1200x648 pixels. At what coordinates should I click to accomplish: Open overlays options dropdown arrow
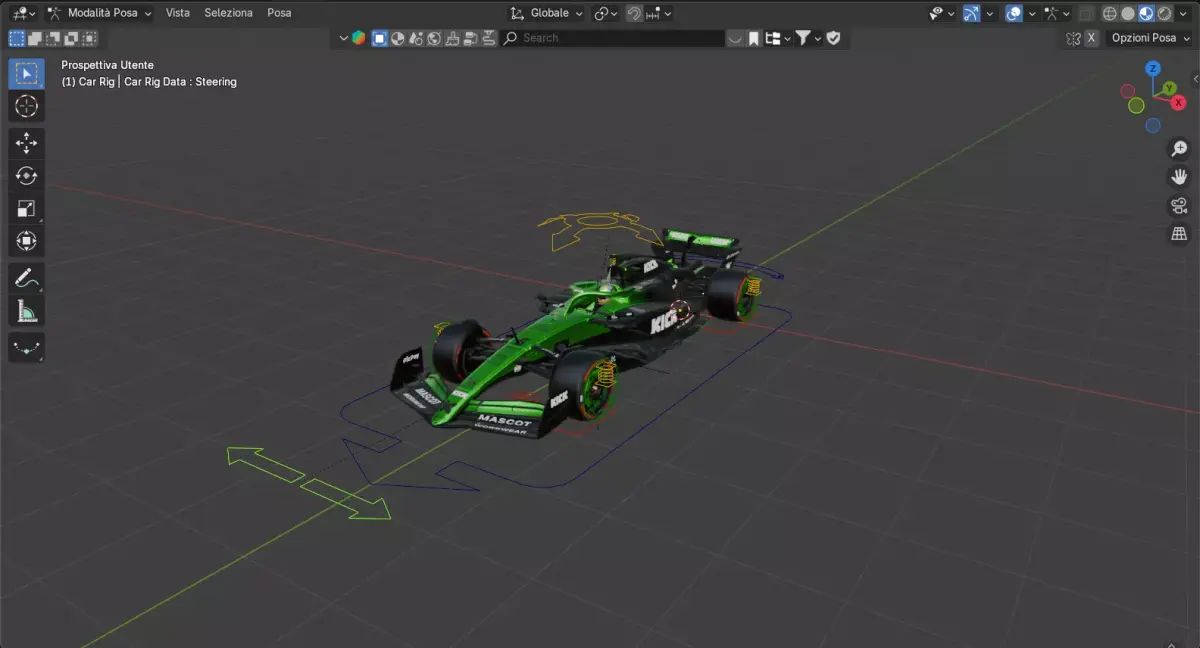pos(1032,13)
